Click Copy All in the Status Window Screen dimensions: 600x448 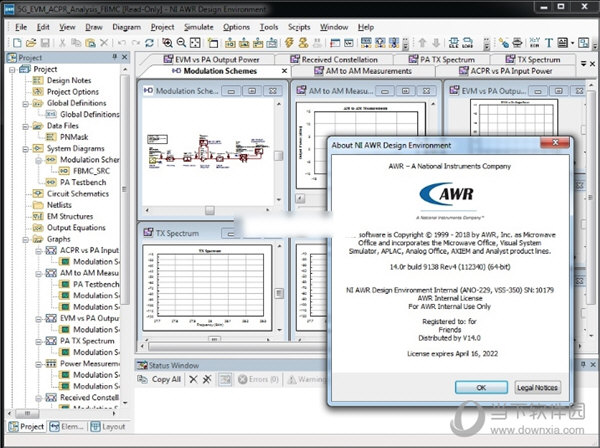[x=160, y=379]
